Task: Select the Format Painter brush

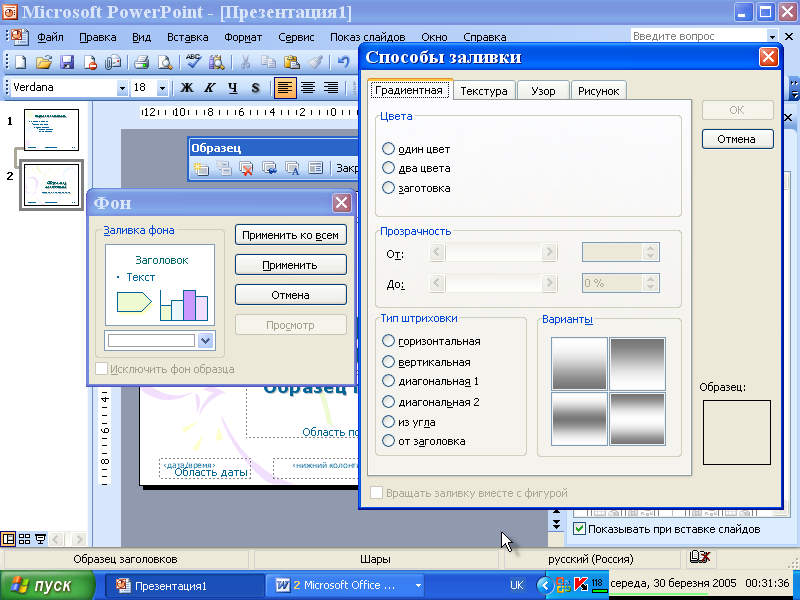Action: tap(315, 62)
